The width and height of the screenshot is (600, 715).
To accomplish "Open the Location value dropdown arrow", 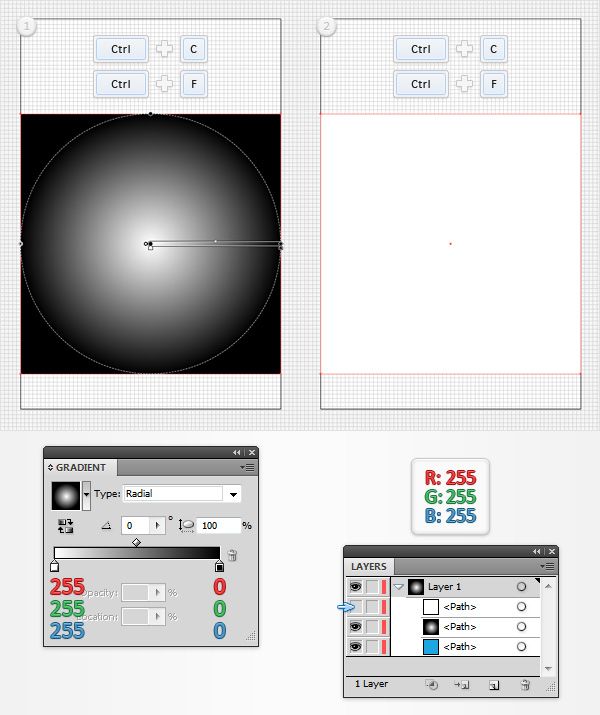I will point(158,616).
